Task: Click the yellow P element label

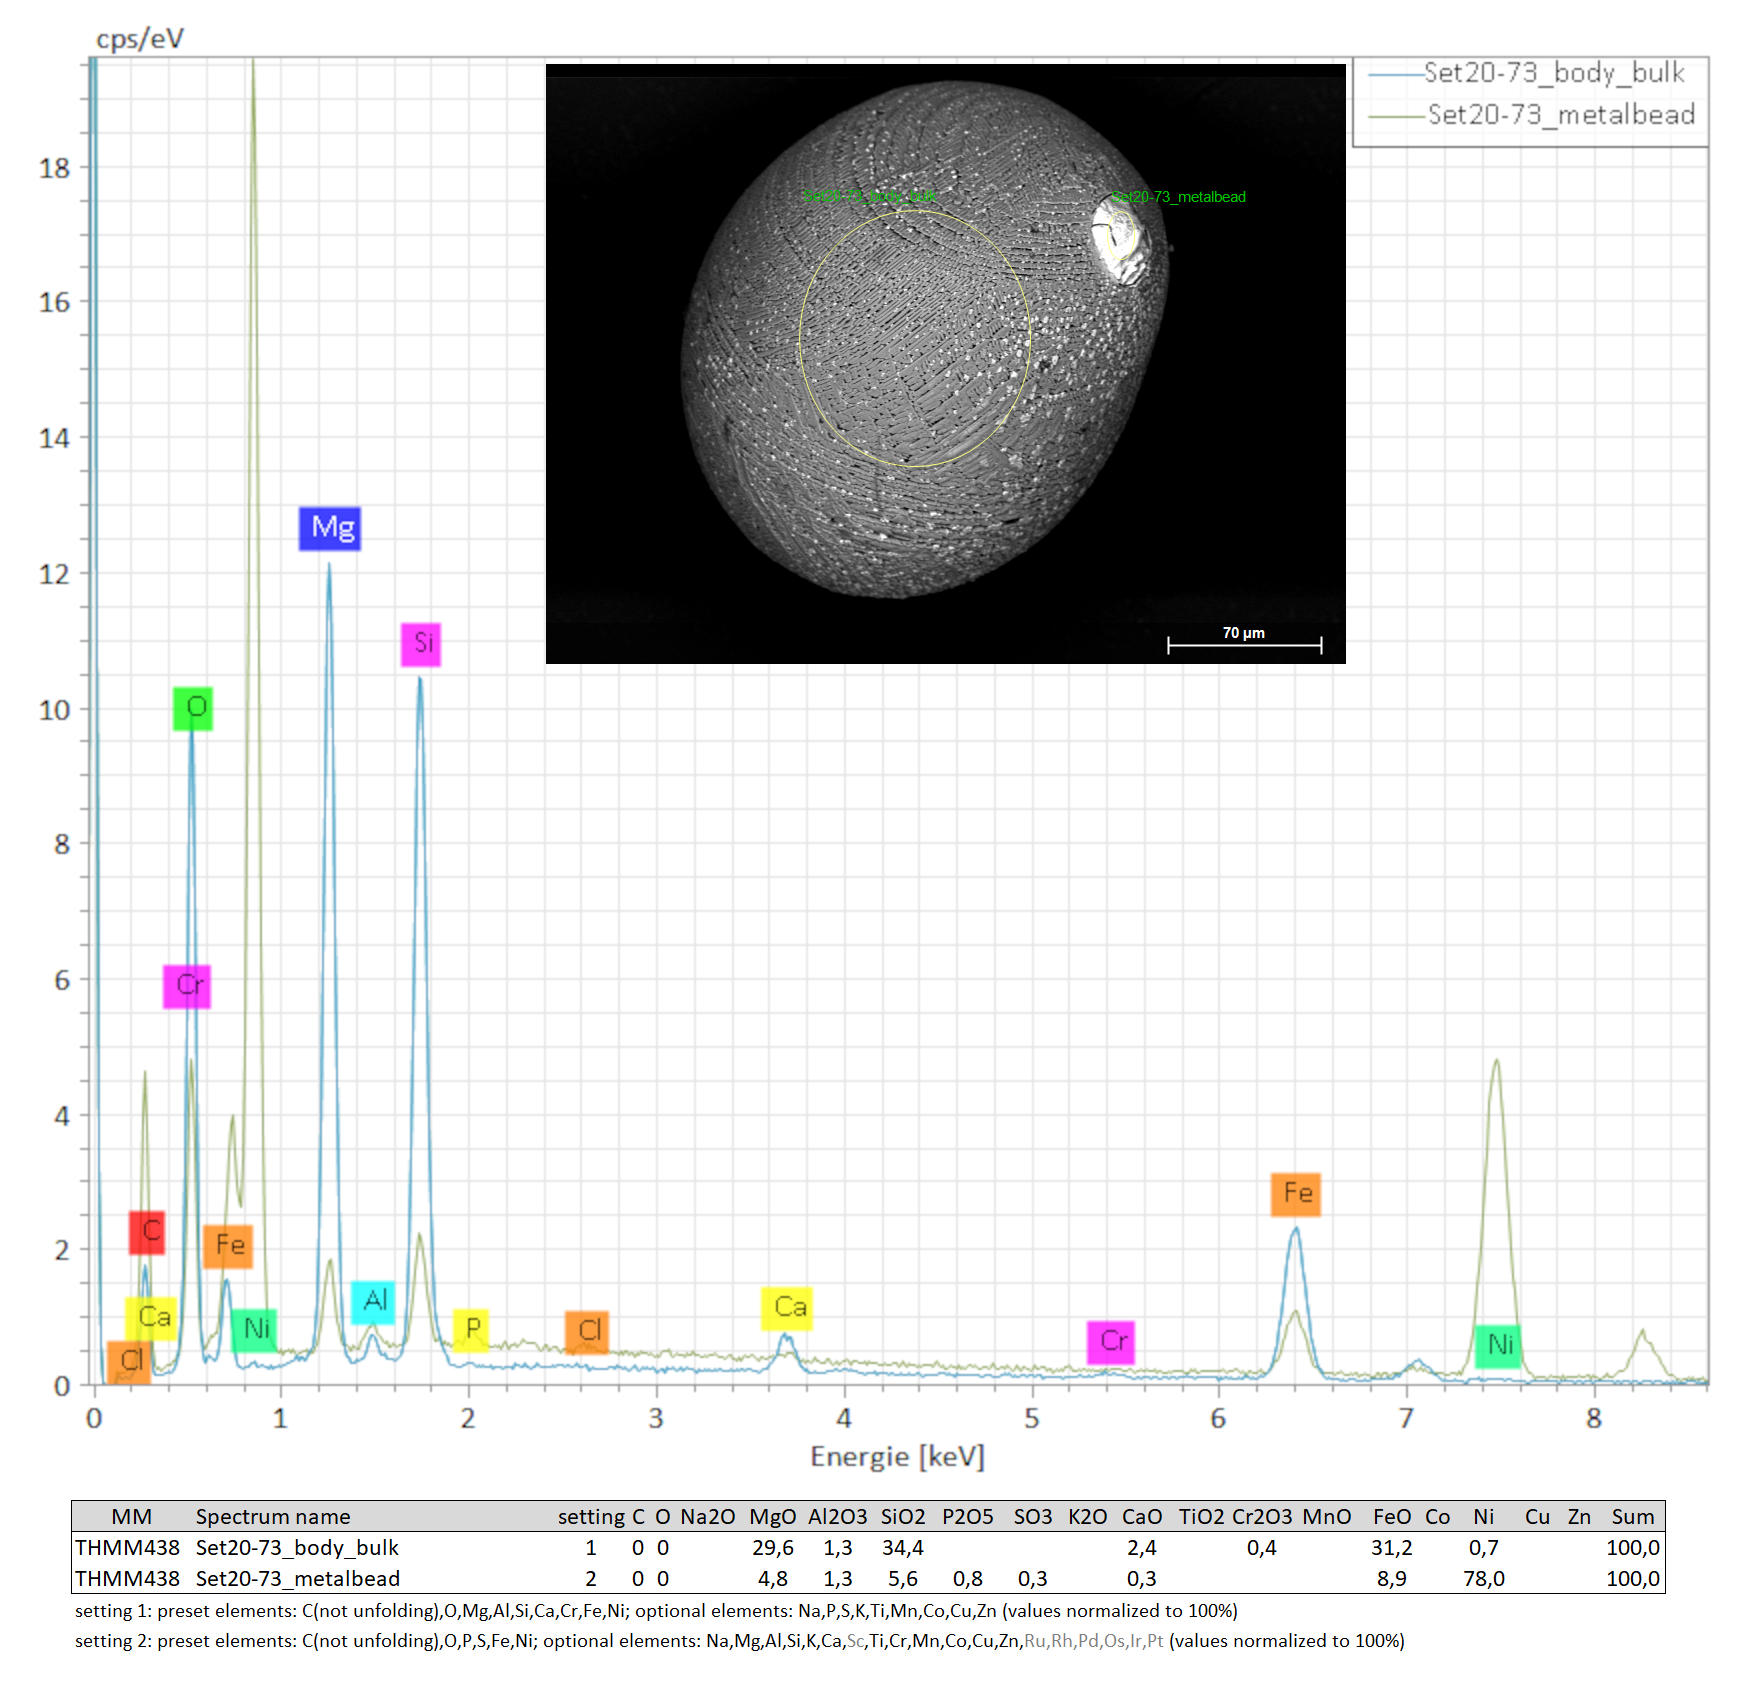Action: point(471,1329)
